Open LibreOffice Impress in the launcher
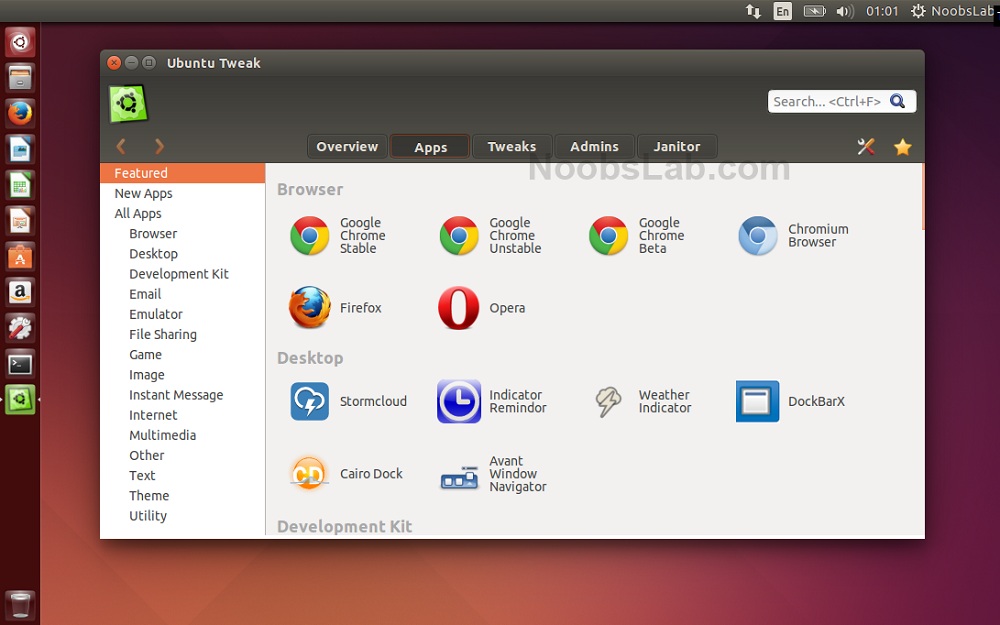Screen dimensions: 1000x625 tap(20, 221)
